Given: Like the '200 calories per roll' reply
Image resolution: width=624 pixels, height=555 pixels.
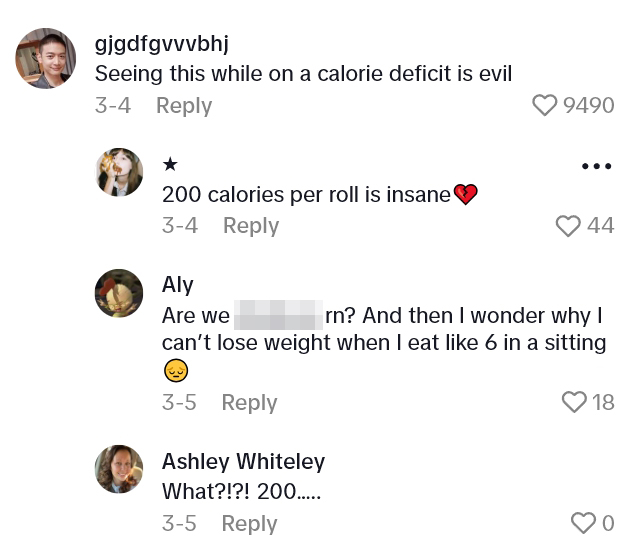Looking at the screenshot, I should pyautogui.click(x=568, y=226).
